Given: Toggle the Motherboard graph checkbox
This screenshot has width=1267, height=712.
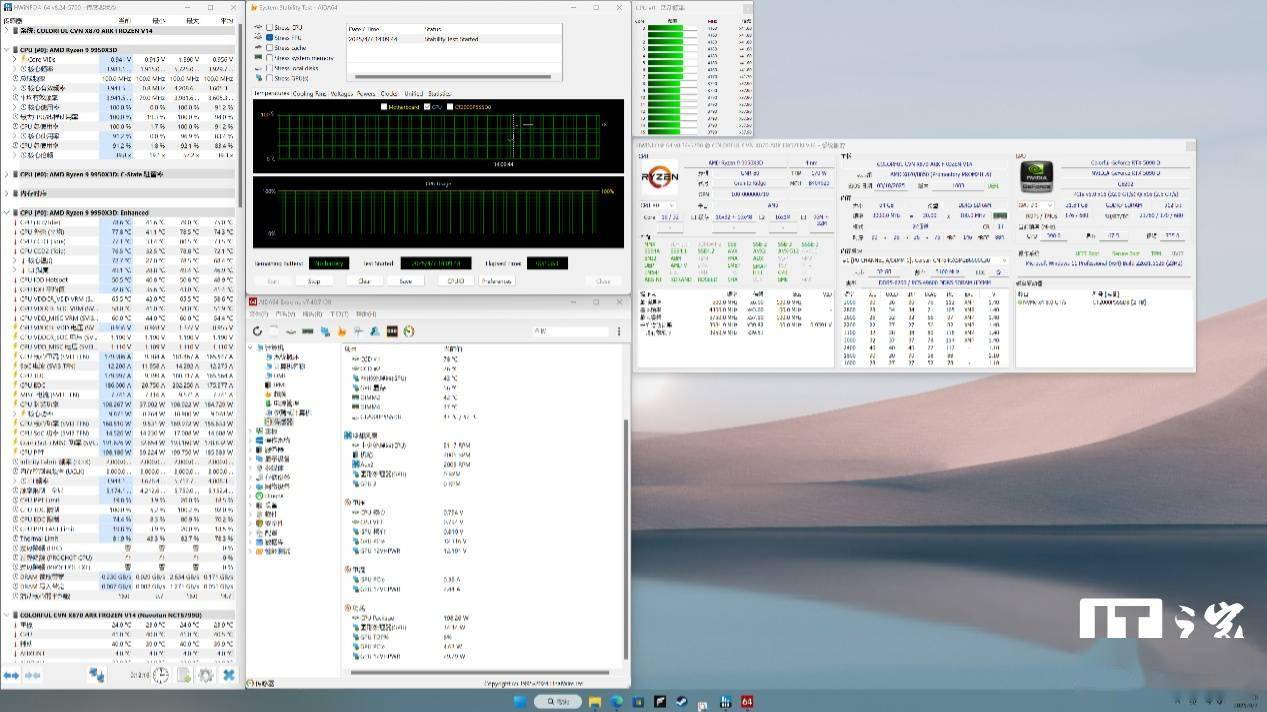Looking at the screenshot, I should pyautogui.click(x=385, y=106).
